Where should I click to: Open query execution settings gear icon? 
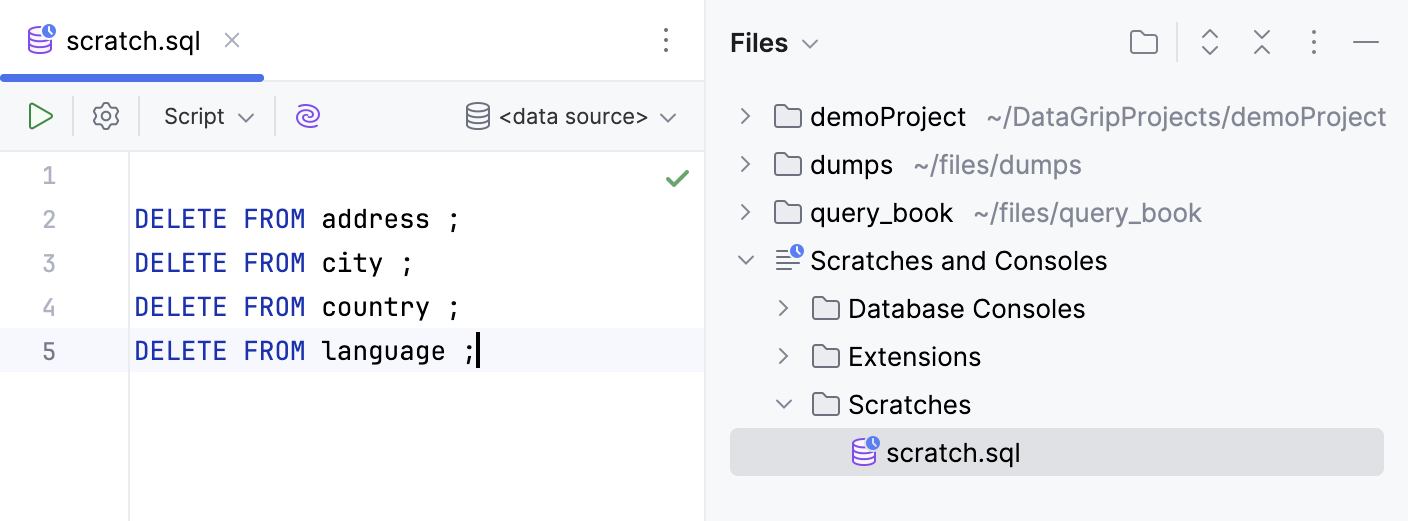[105, 117]
